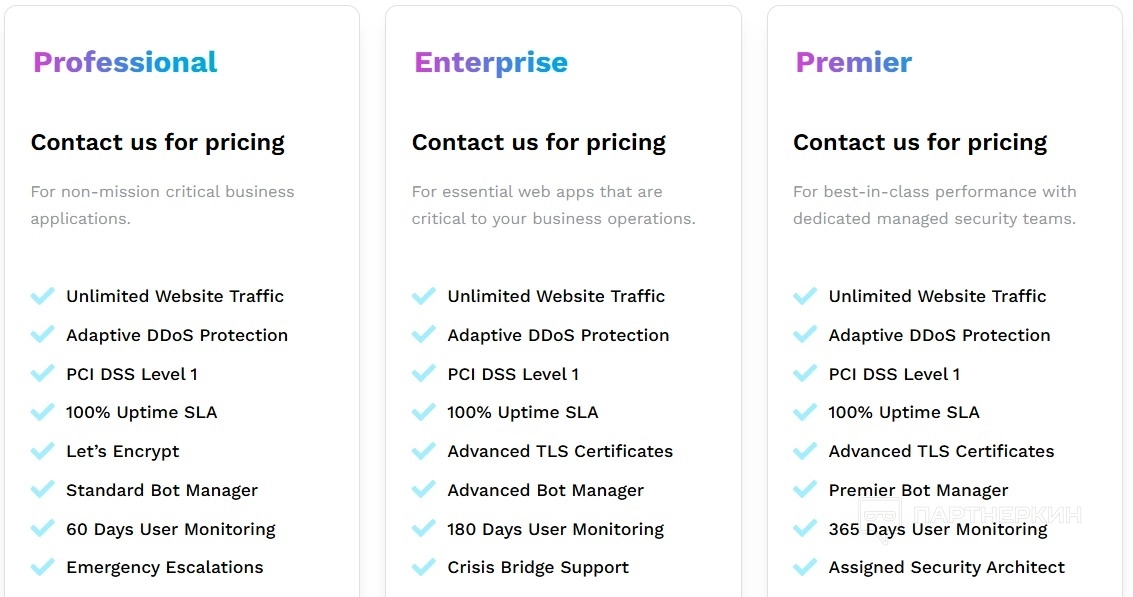The width and height of the screenshot is (1133, 597).
Task: Click Professional's Contact us for pricing
Action: [x=158, y=142]
